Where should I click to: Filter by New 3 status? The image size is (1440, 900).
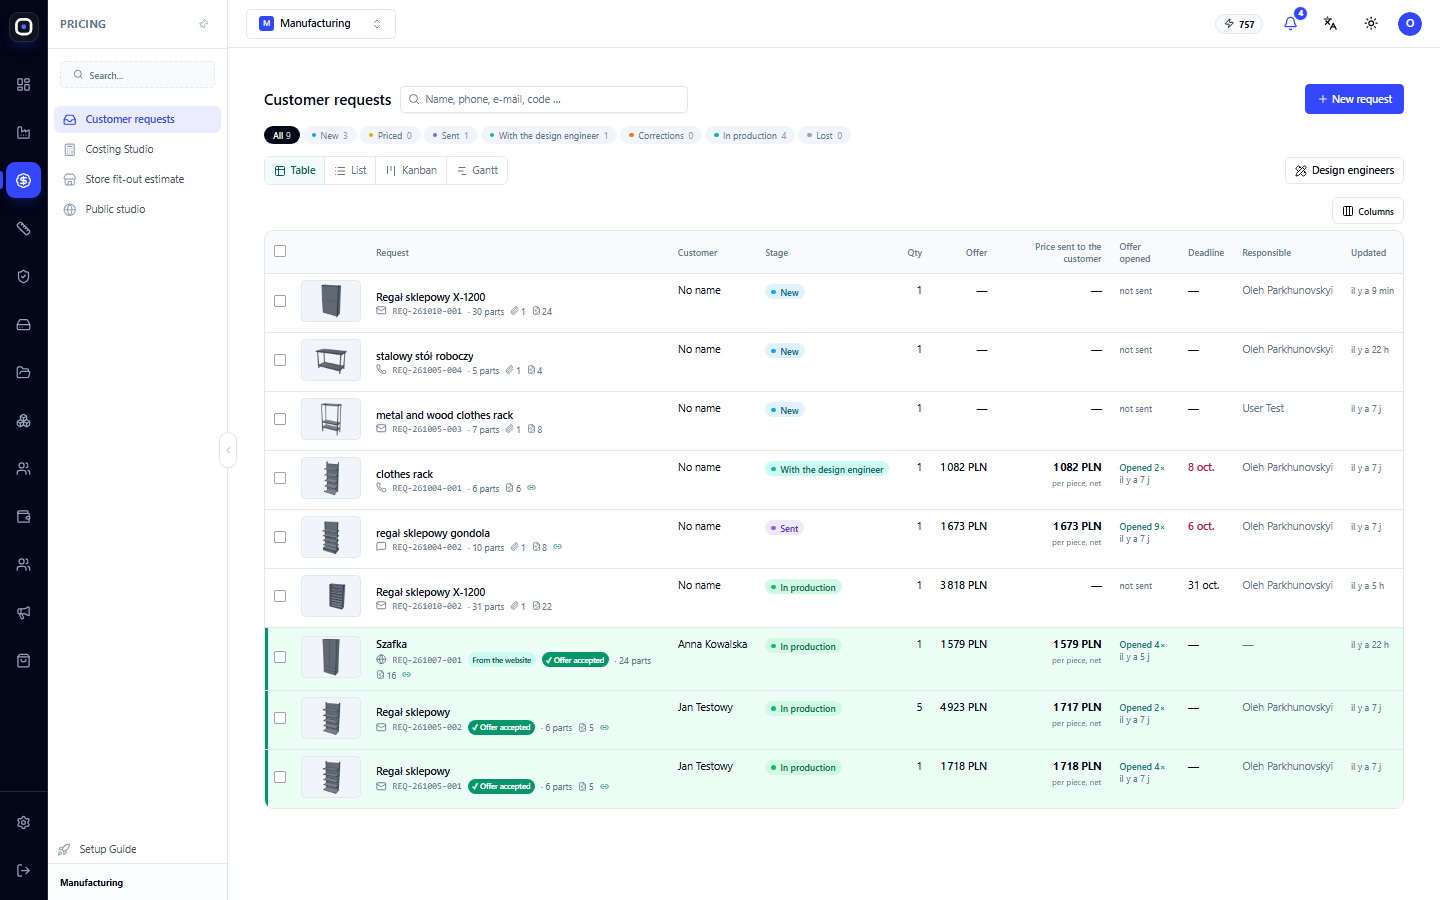pos(329,136)
